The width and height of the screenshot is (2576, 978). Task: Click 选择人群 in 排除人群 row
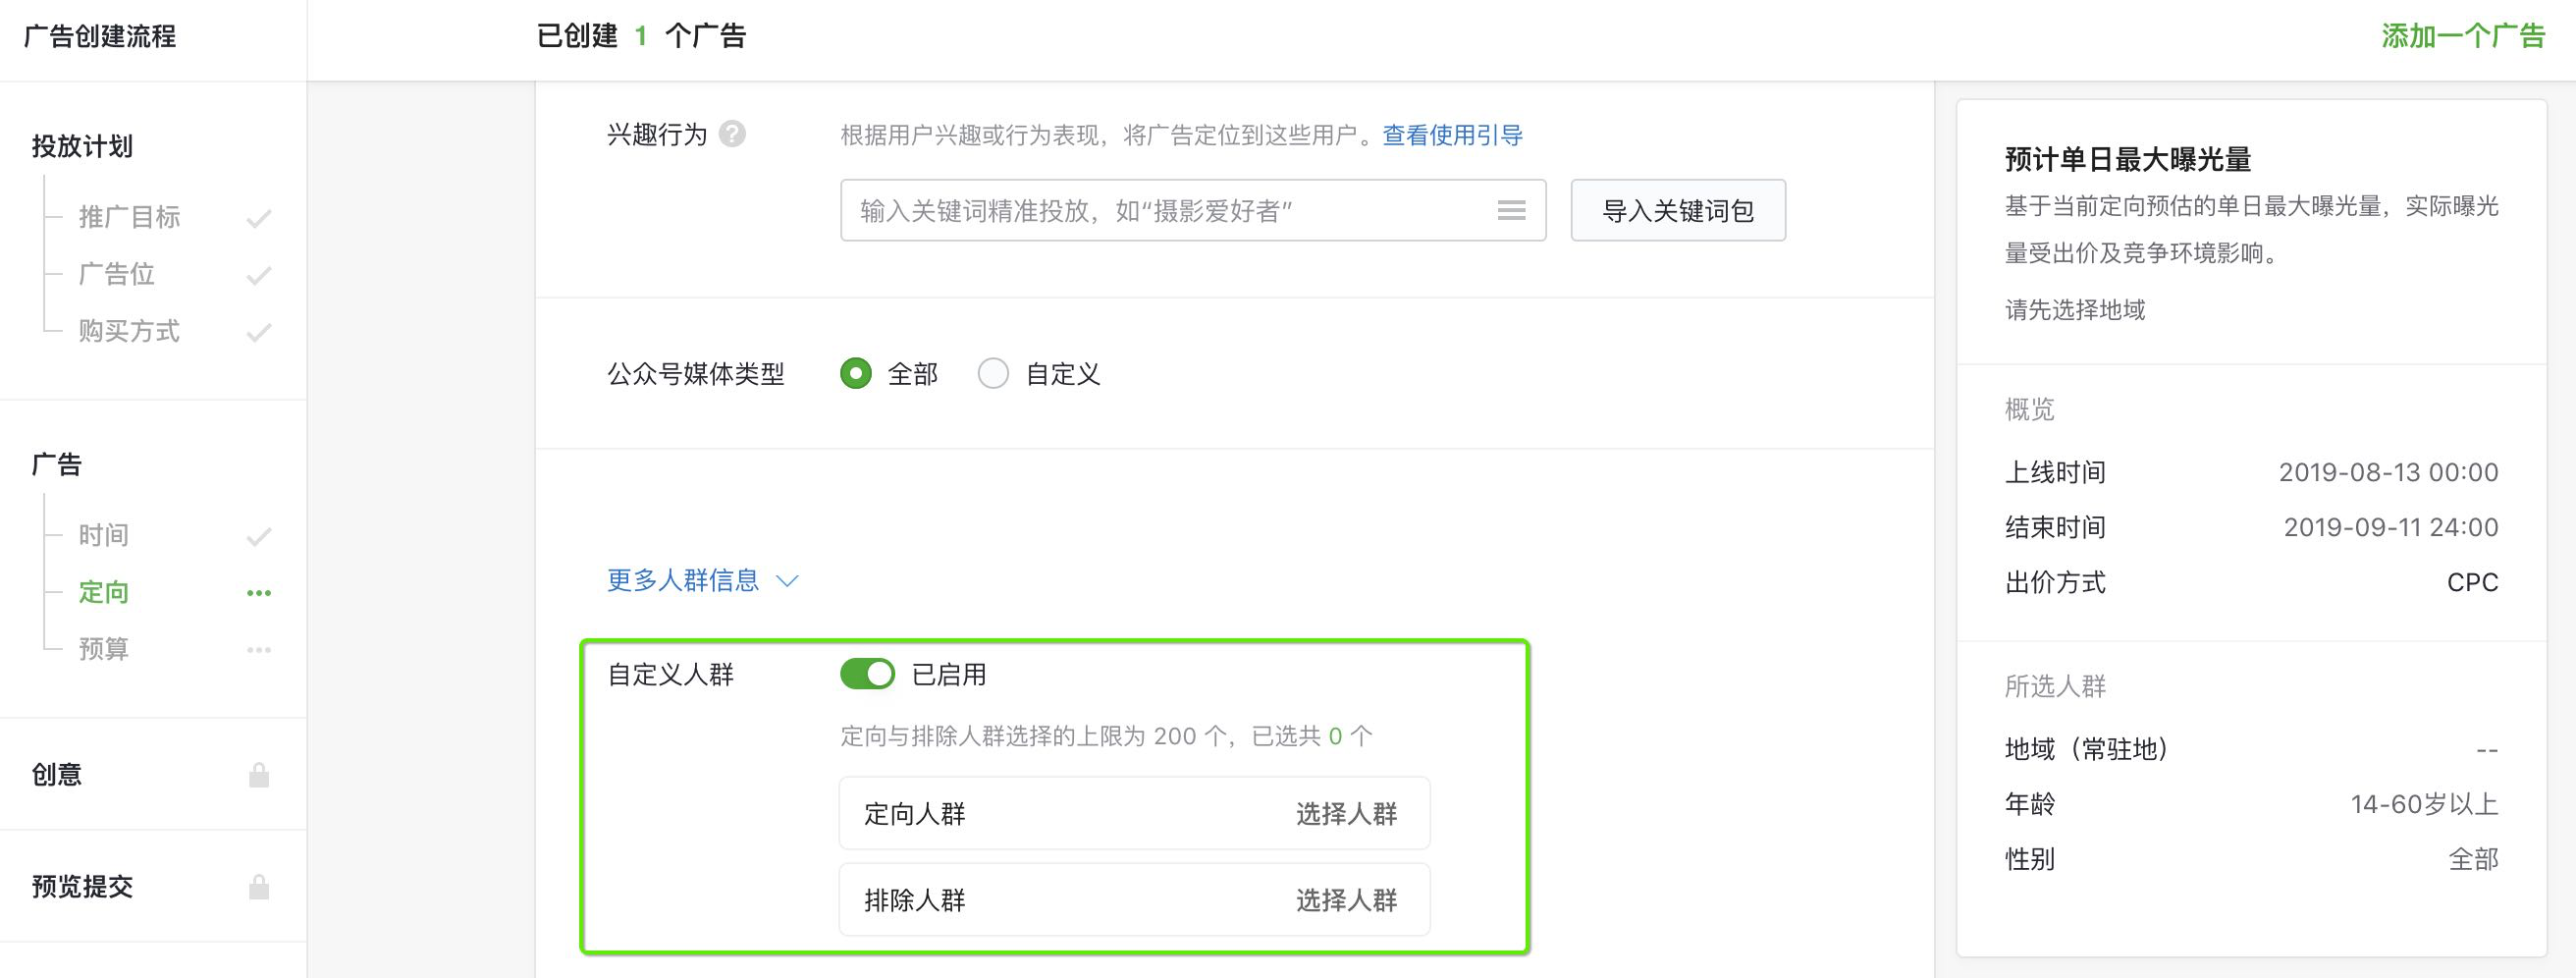click(1346, 900)
